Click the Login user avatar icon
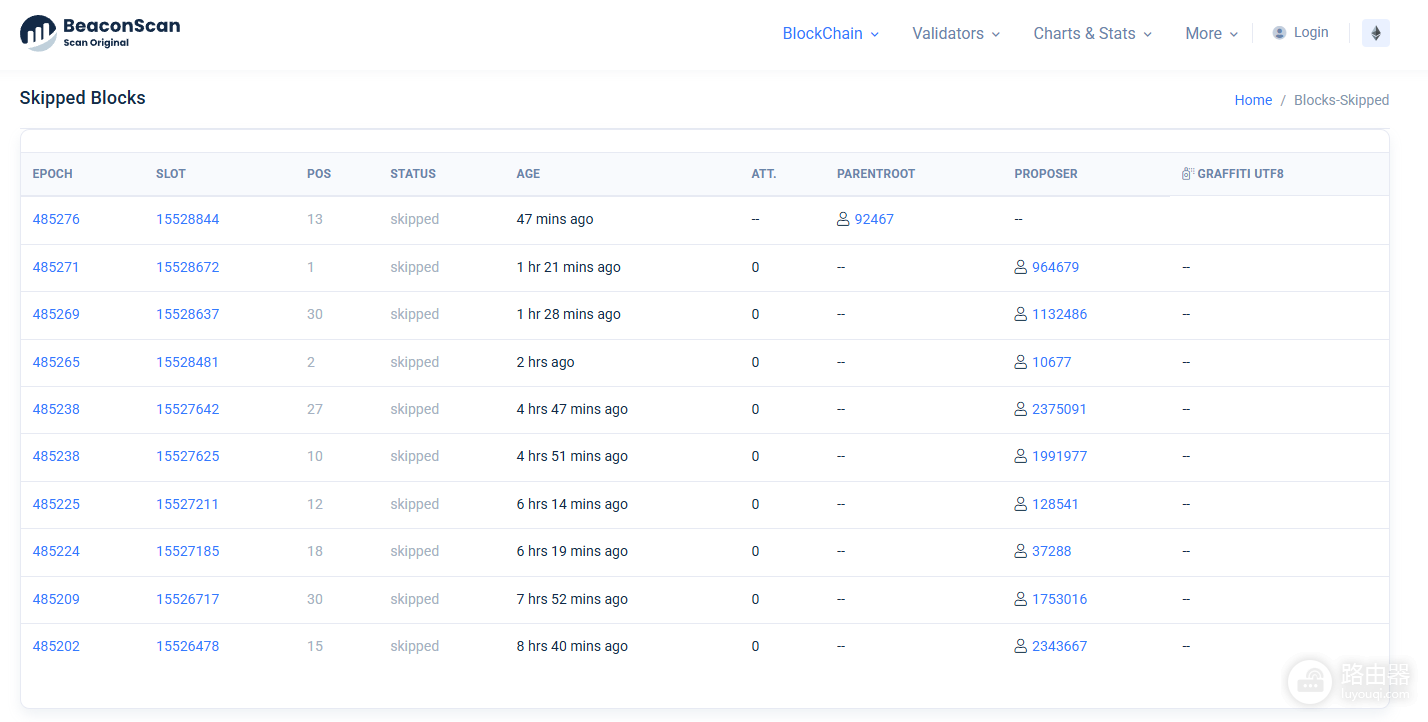 coord(1279,33)
